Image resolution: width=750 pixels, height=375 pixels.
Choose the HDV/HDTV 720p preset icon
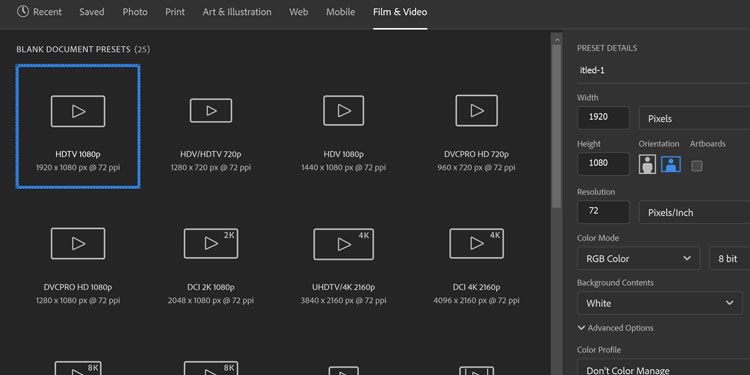(x=211, y=110)
